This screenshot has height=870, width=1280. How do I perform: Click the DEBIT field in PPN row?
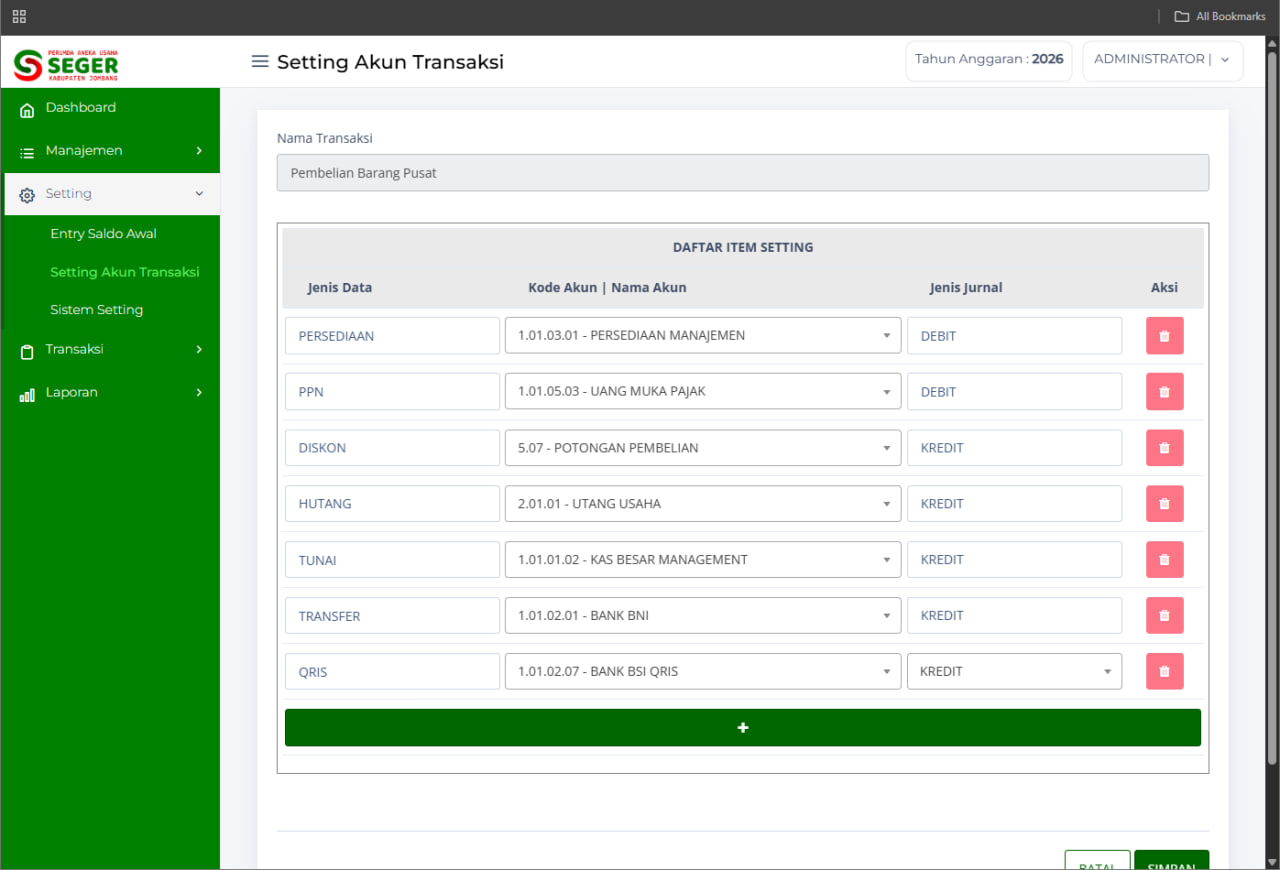[1014, 392]
